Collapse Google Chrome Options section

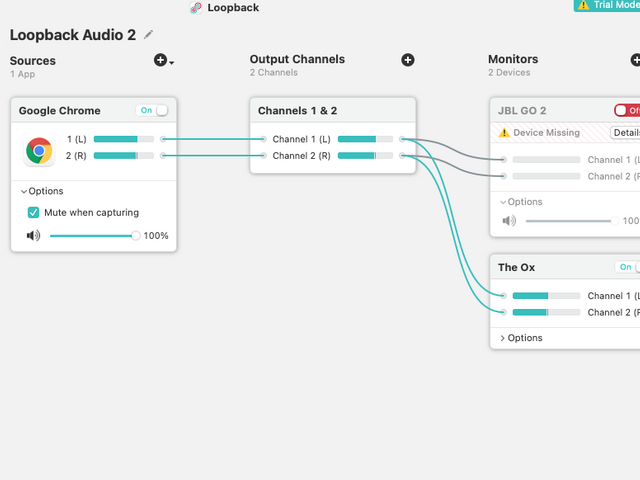tap(24, 191)
